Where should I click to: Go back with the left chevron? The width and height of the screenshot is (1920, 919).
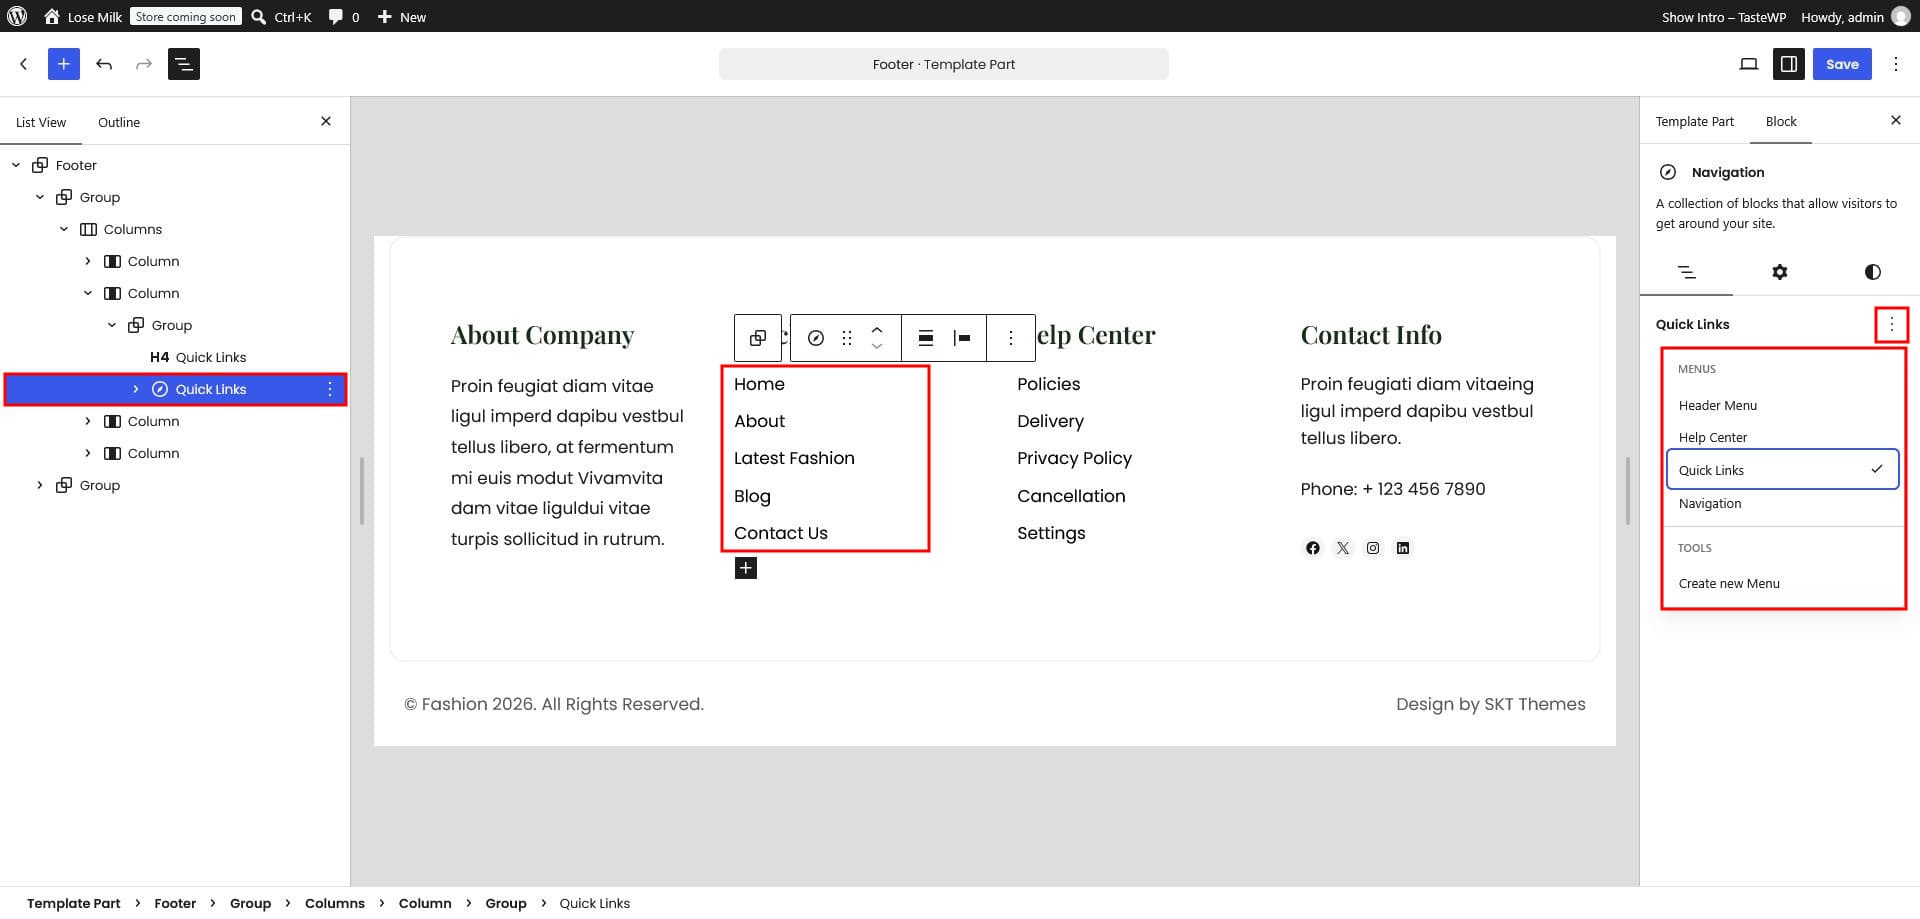24,64
